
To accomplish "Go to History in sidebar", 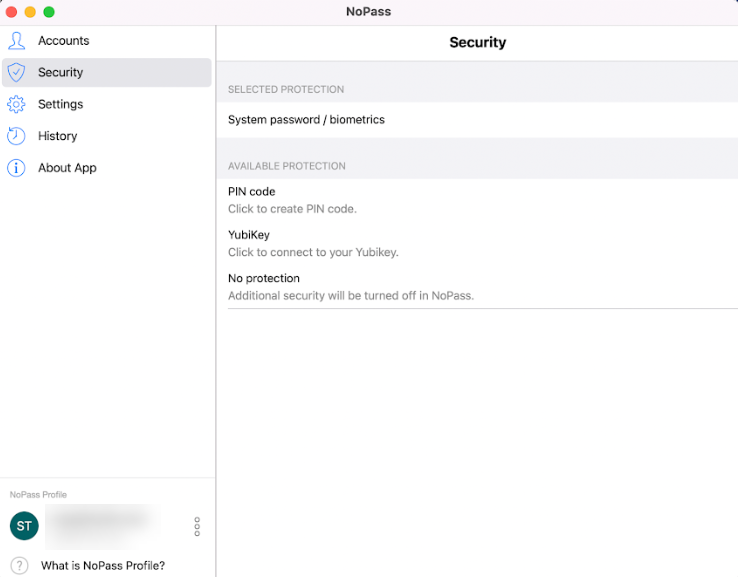I will coord(57,136).
